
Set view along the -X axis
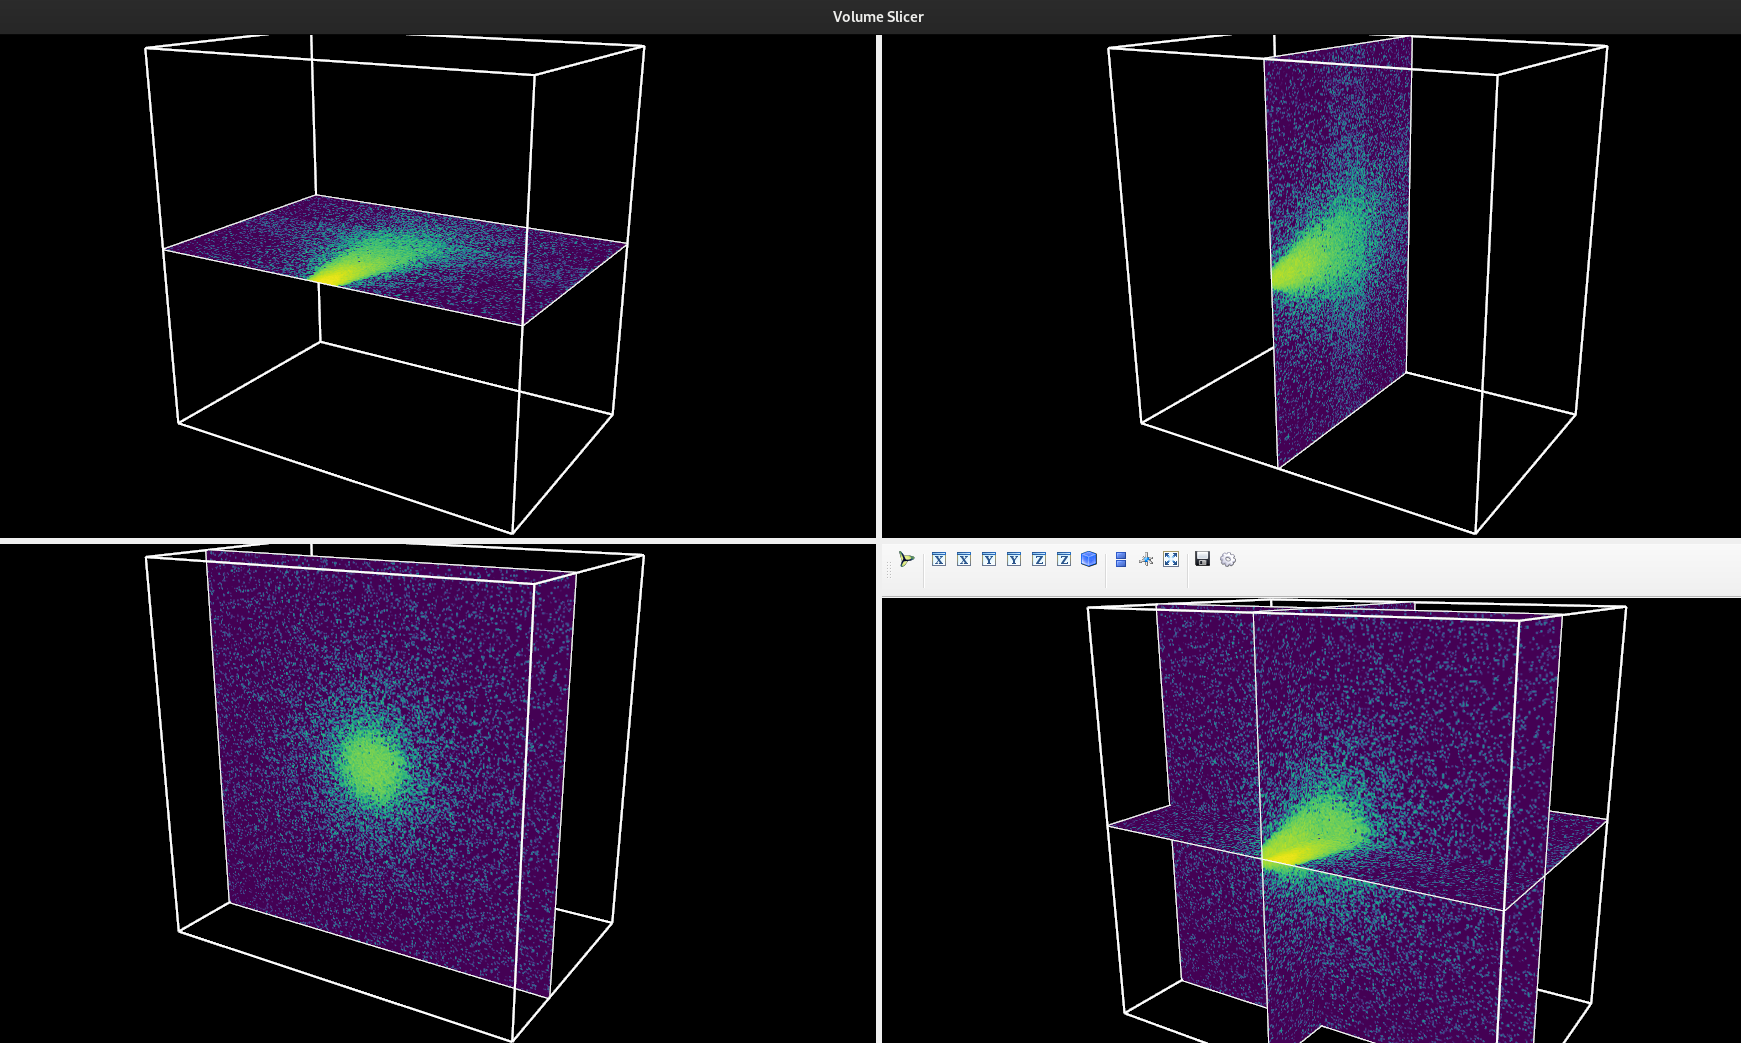click(939, 559)
